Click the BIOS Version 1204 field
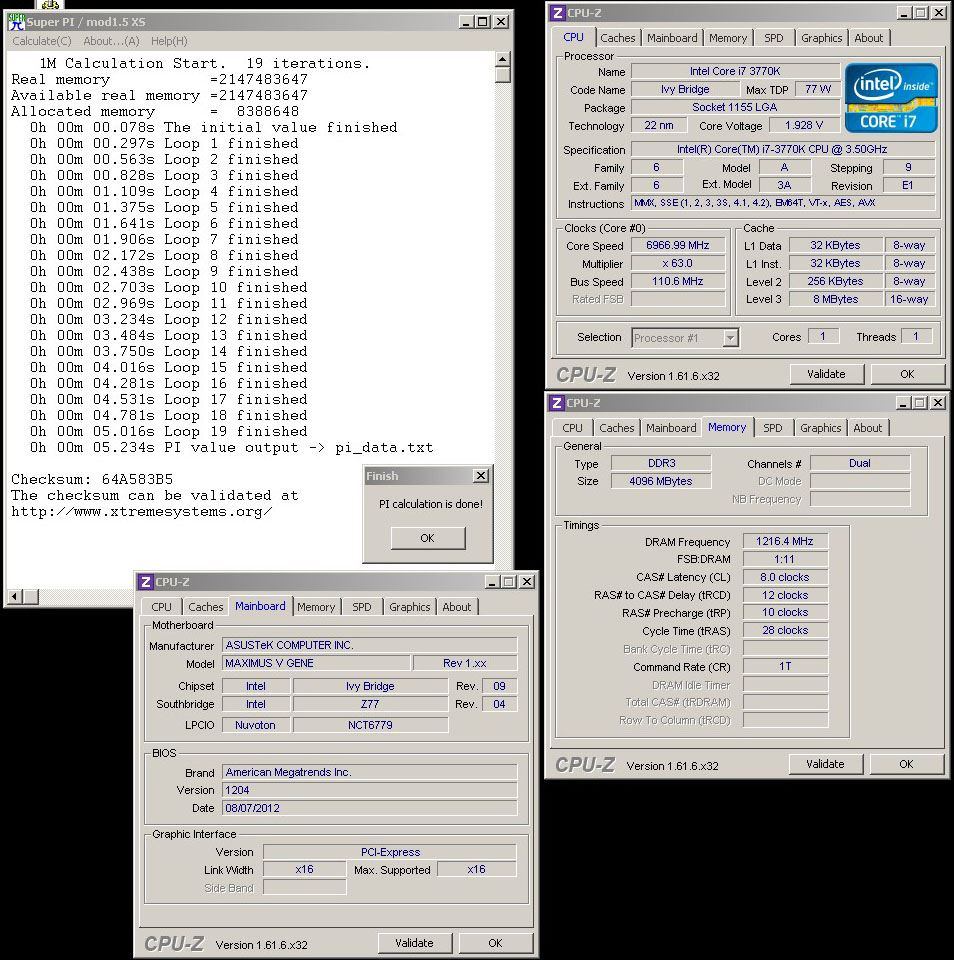 (370, 790)
